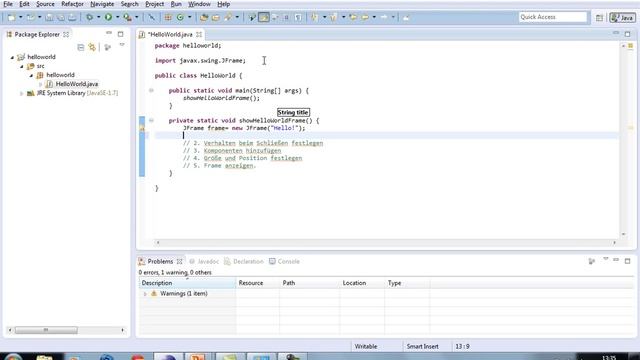Viewport: 640px width, 360px height.
Task: Open the Package Explorer view menu triangle
Action: tap(122, 45)
